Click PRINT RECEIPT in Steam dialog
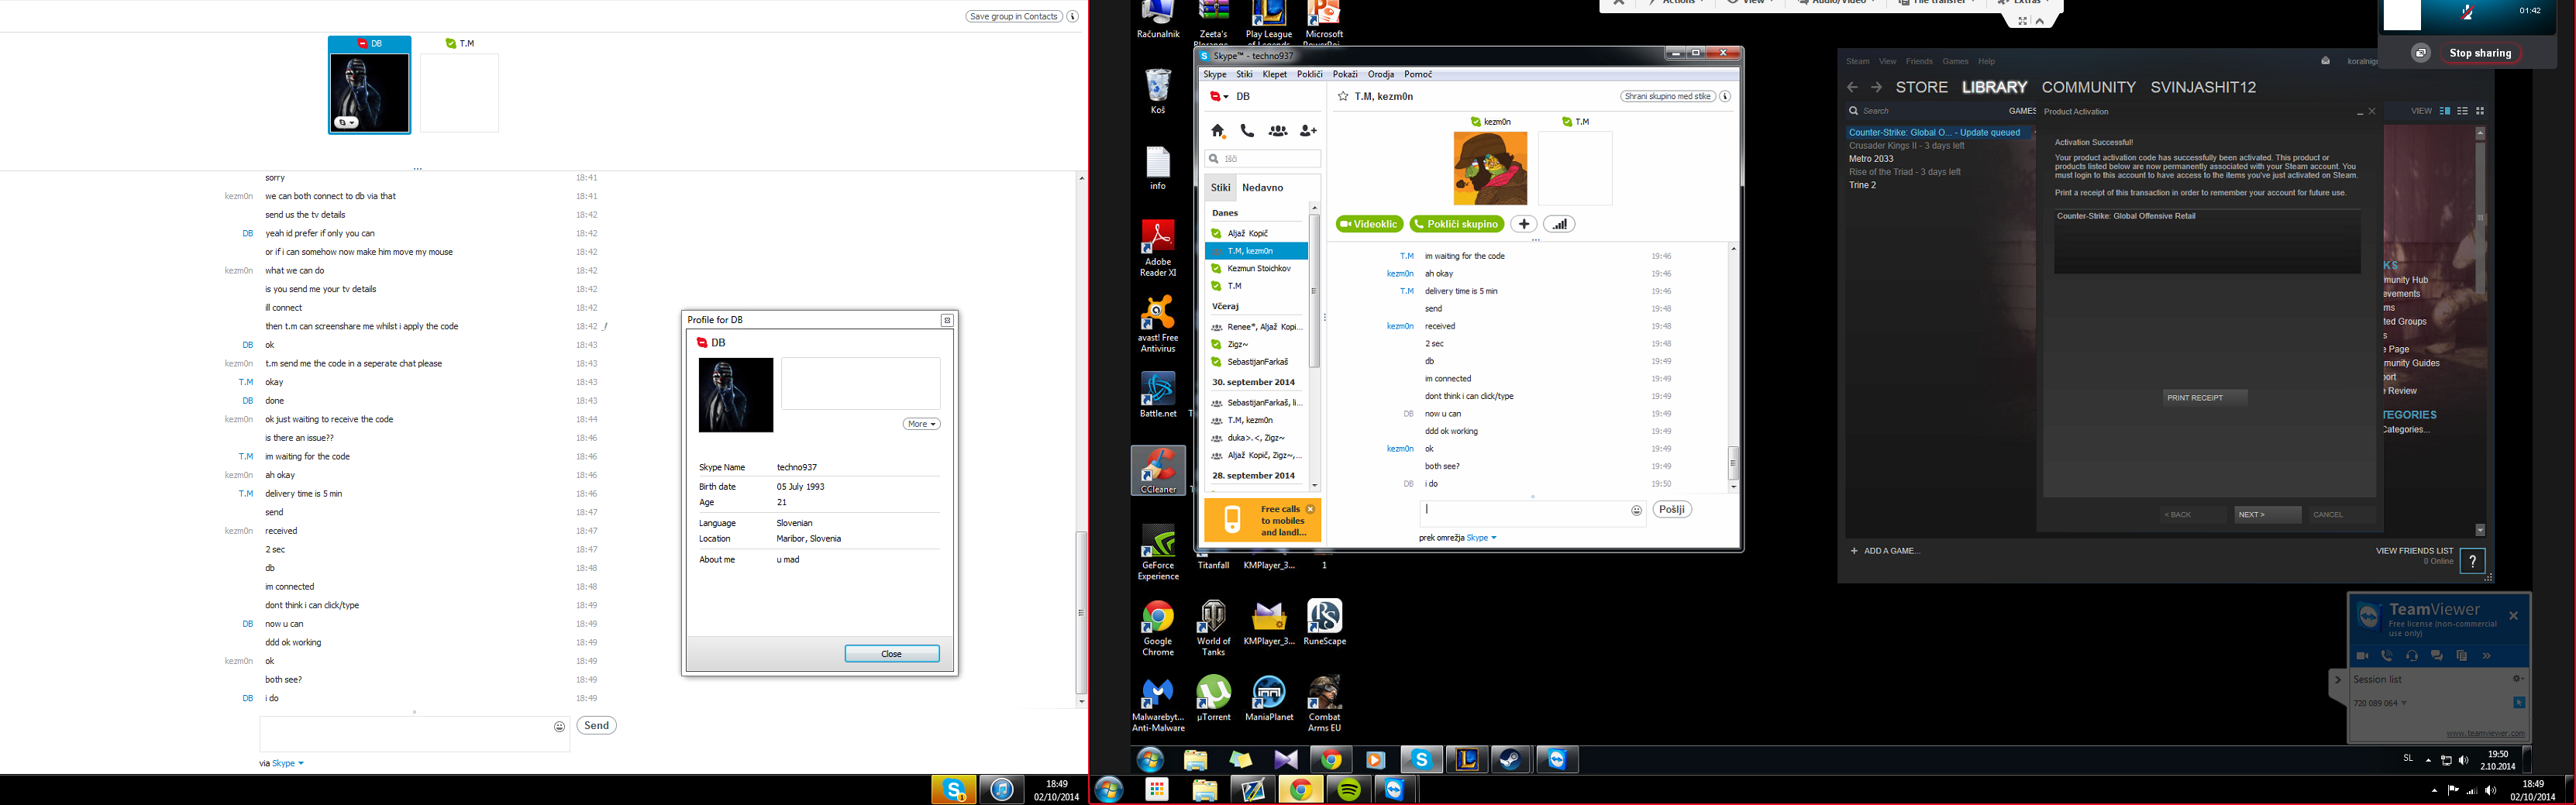 pos(2205,398)
